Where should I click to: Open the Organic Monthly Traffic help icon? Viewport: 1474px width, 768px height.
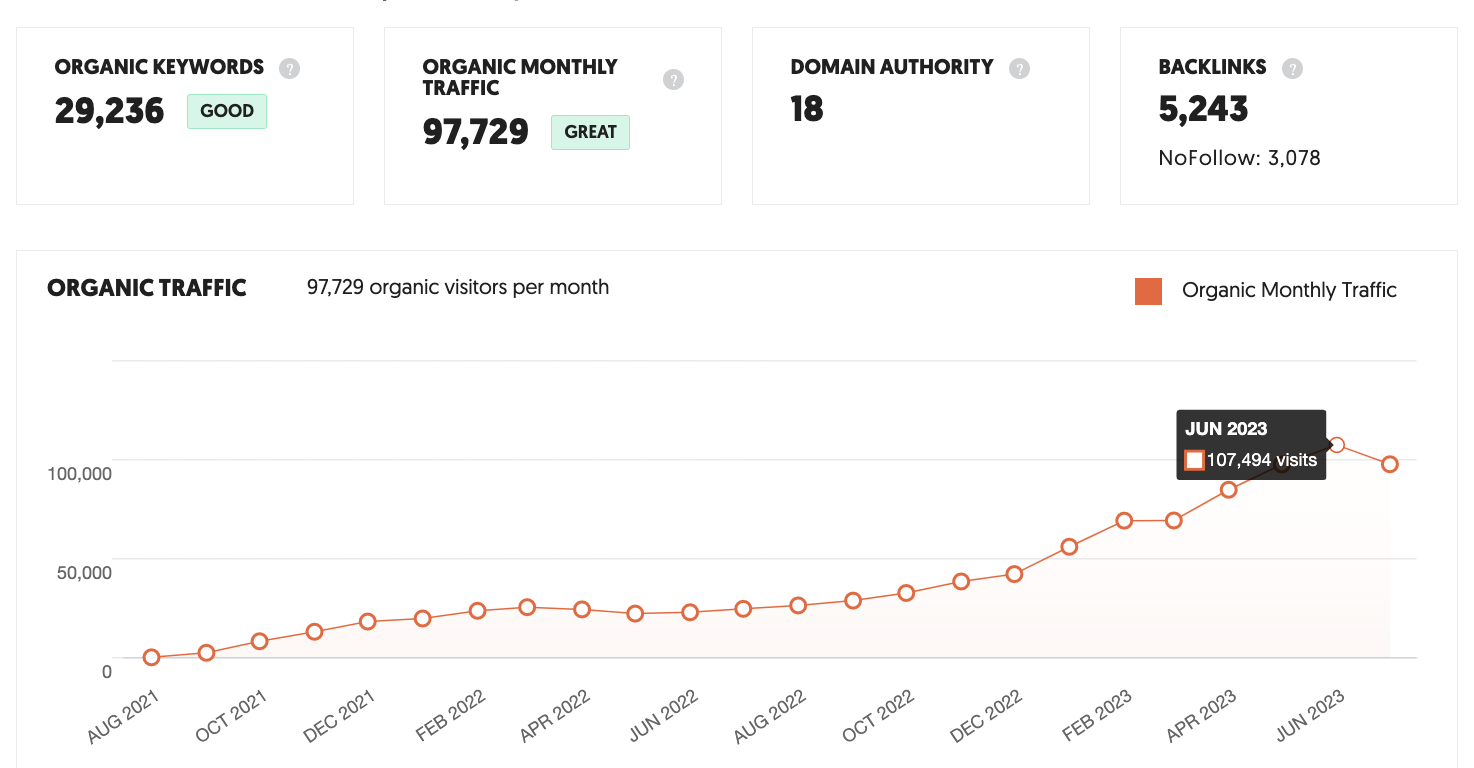[x=673, y=79]
